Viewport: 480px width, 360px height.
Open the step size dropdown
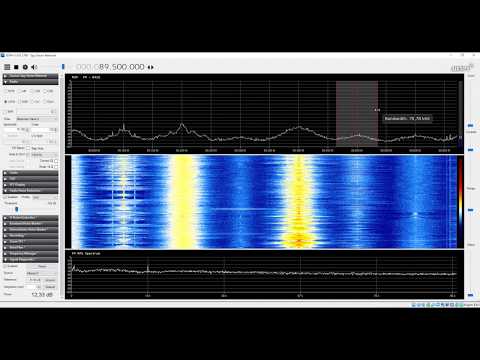point(44,155)
